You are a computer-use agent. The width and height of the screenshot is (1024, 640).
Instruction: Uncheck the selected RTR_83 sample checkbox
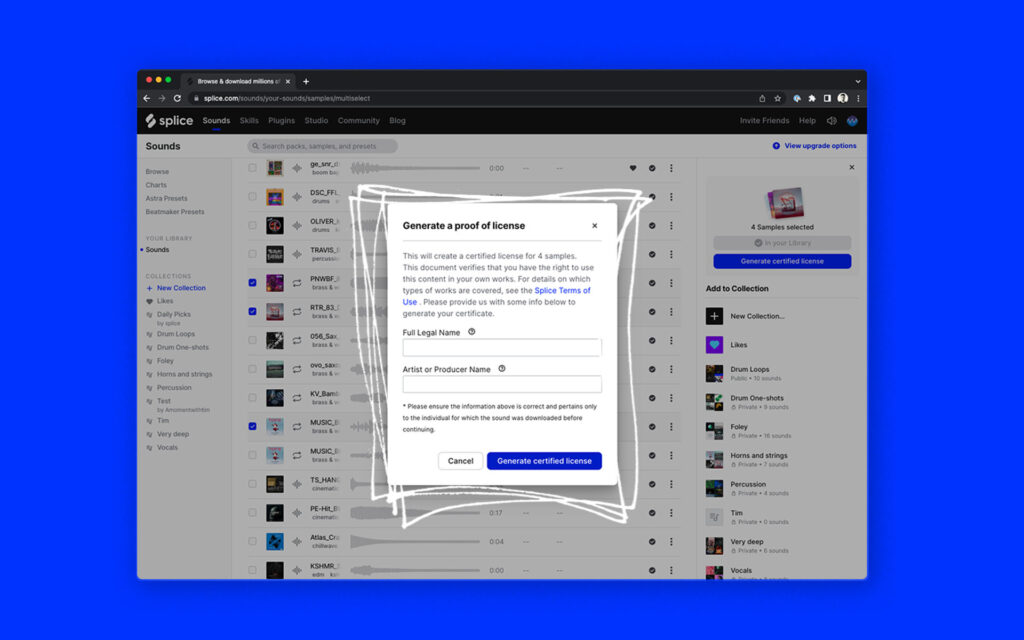point(252,311)
